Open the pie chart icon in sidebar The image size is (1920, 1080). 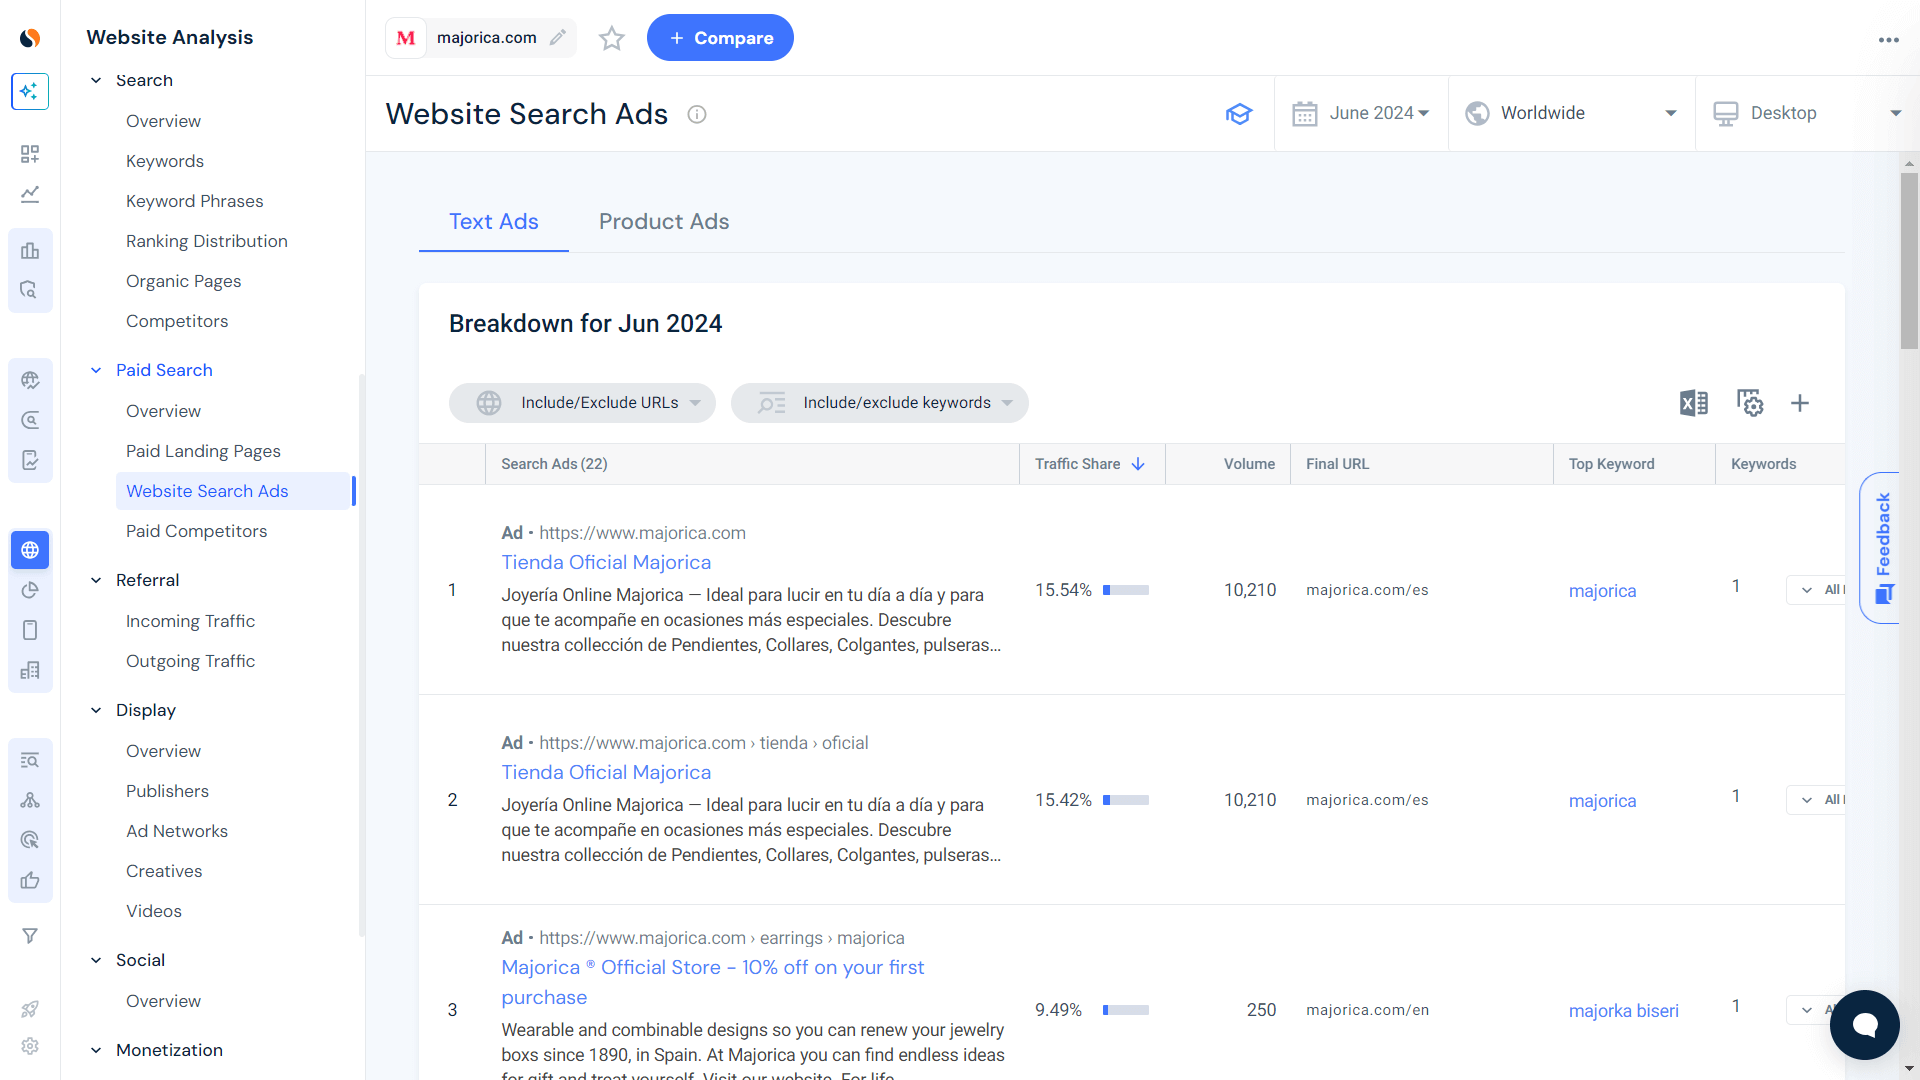tap(30, 590)
